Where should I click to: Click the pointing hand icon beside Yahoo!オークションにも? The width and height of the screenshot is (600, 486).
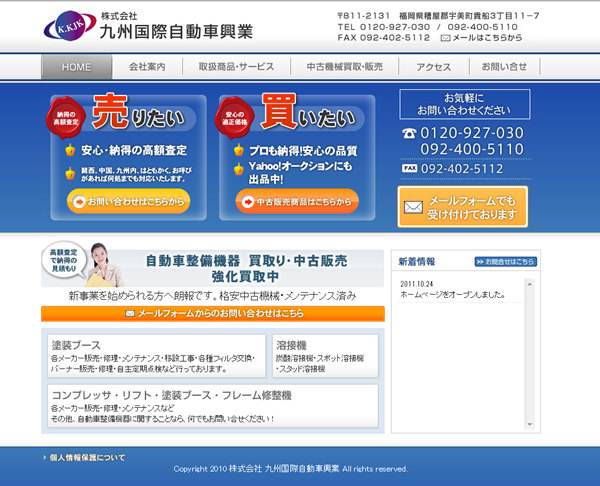[x=239, y=168]
